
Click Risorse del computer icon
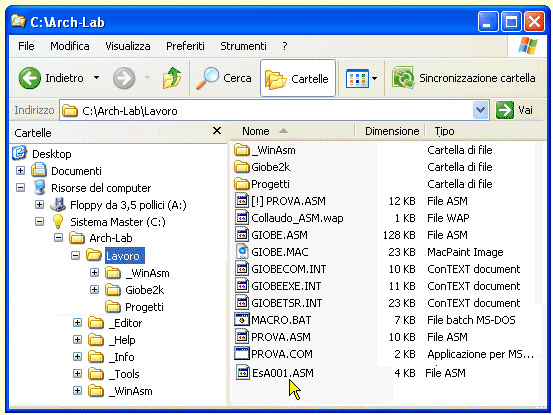[x=40, y=187]
